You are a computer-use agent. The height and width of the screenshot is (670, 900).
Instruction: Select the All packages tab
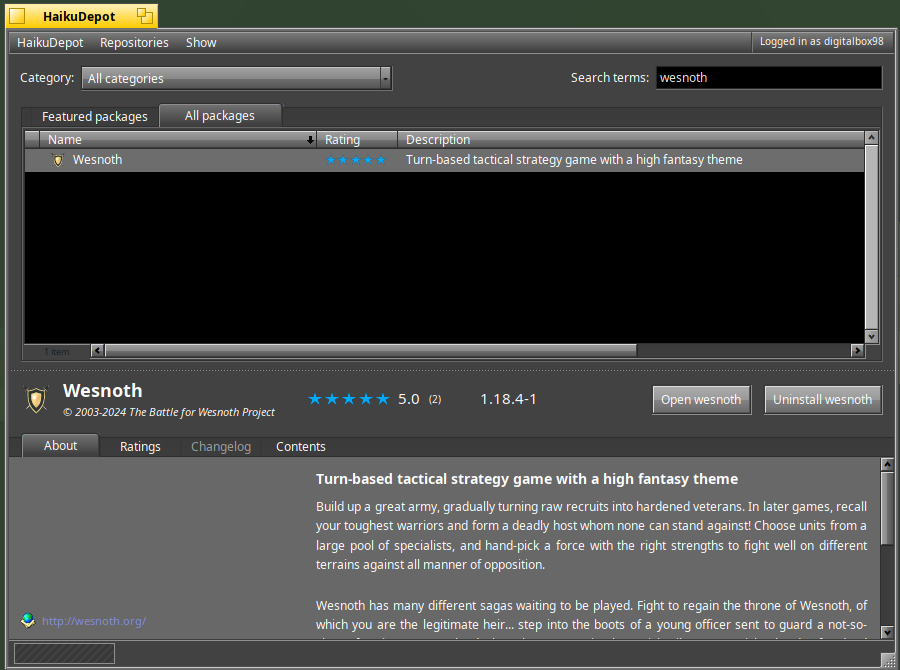coord(220,115)
